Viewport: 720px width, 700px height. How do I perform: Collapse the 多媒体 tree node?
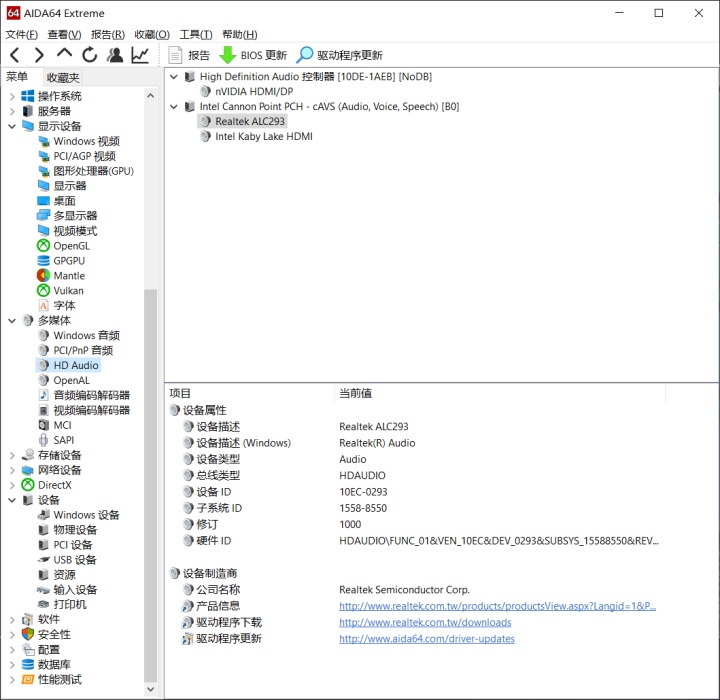click(12, 321)
